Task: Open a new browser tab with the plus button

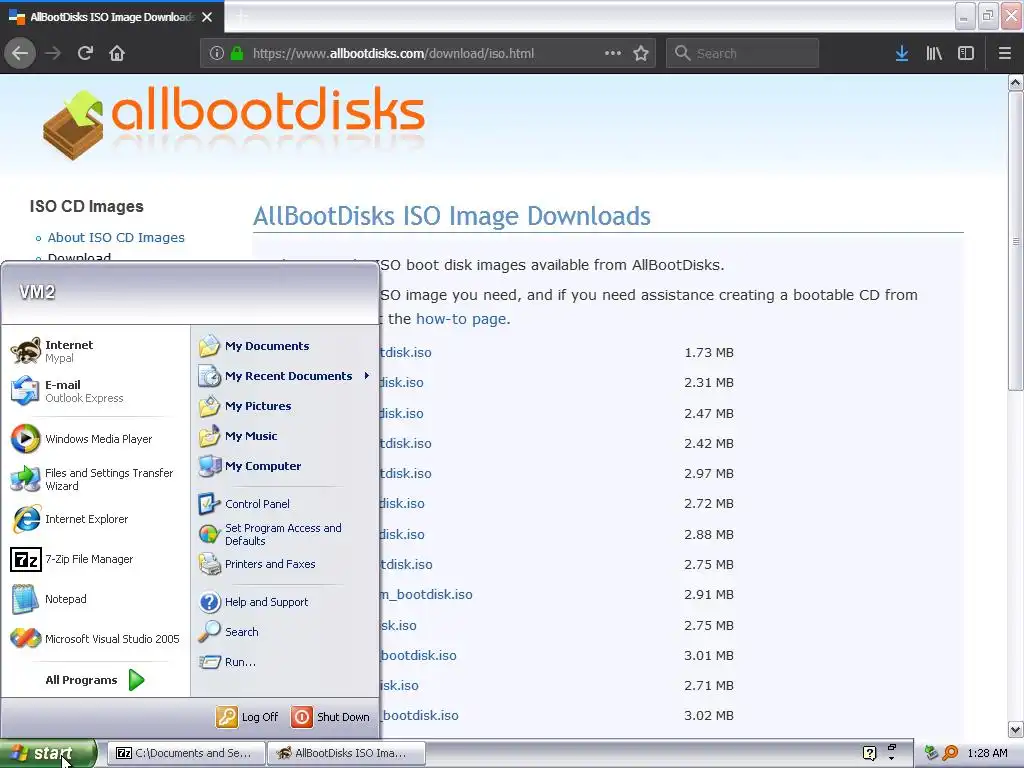Action: [241, 17]
